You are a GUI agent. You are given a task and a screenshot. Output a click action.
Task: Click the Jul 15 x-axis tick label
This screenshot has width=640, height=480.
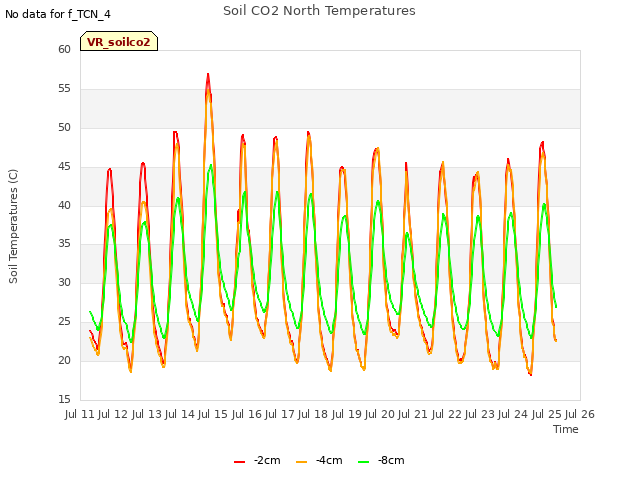(x=213, y=414)
